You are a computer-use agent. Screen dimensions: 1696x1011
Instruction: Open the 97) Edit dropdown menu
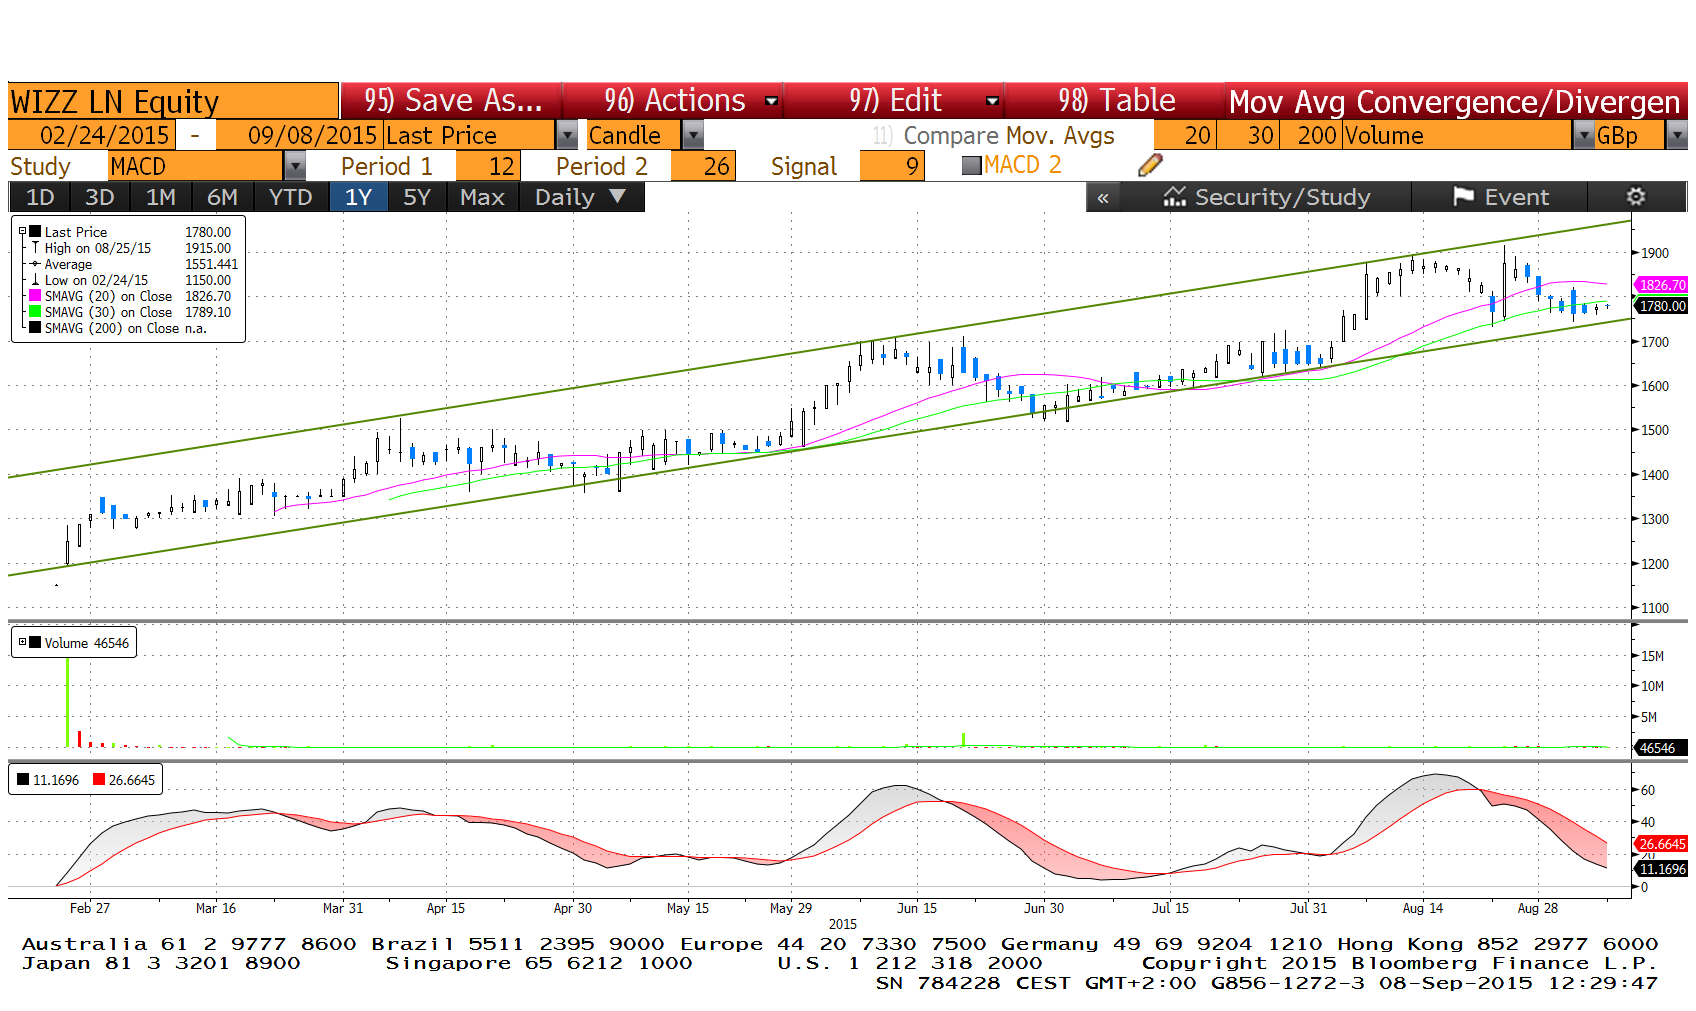(x=895, y=100)
